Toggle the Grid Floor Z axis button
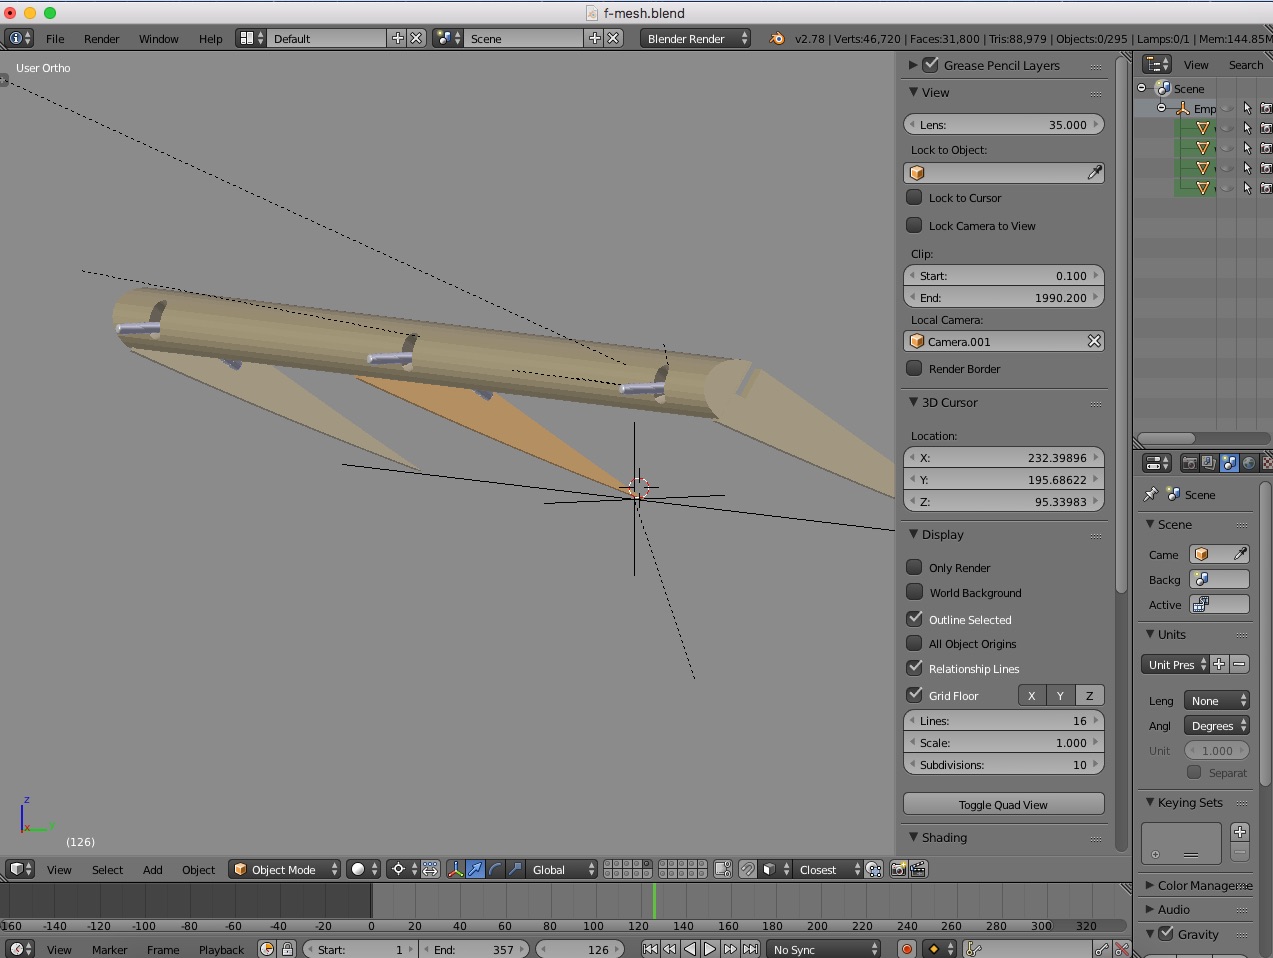This screenshot has width=1273, height=958. click(x=1089, y=696)
